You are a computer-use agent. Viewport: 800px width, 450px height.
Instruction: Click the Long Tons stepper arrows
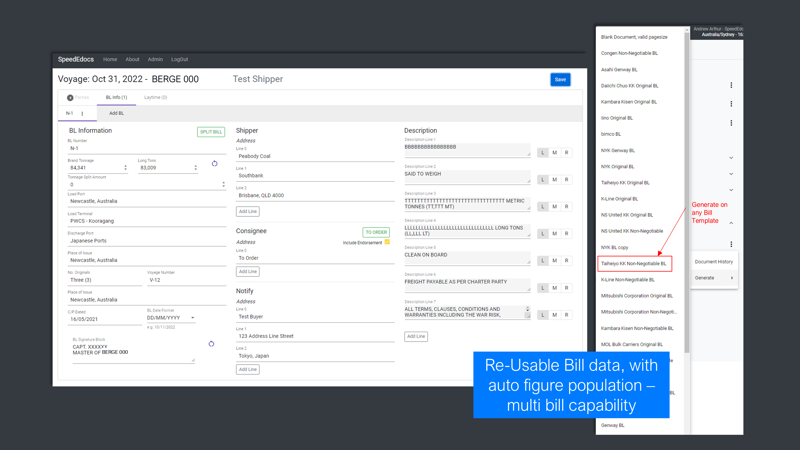[x=195, y=167]
